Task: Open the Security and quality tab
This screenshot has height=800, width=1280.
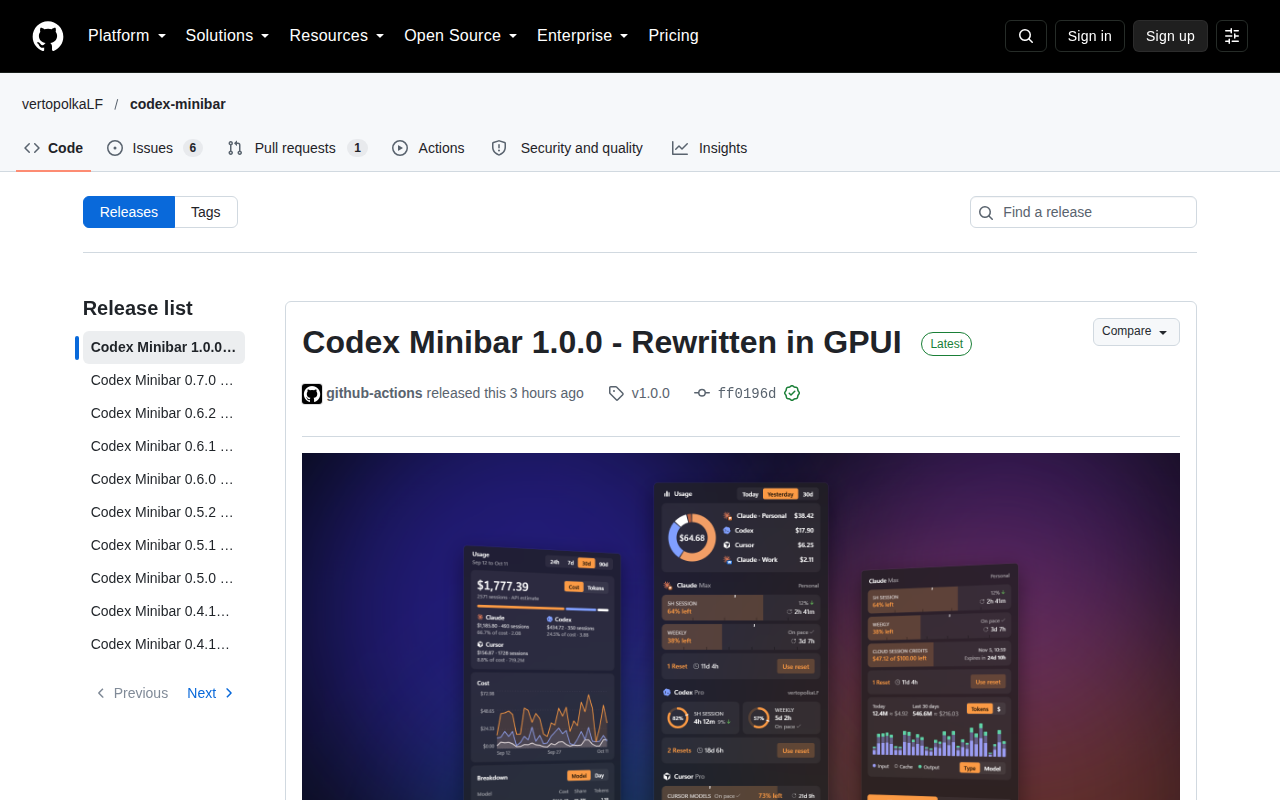Action: [567, 148]
